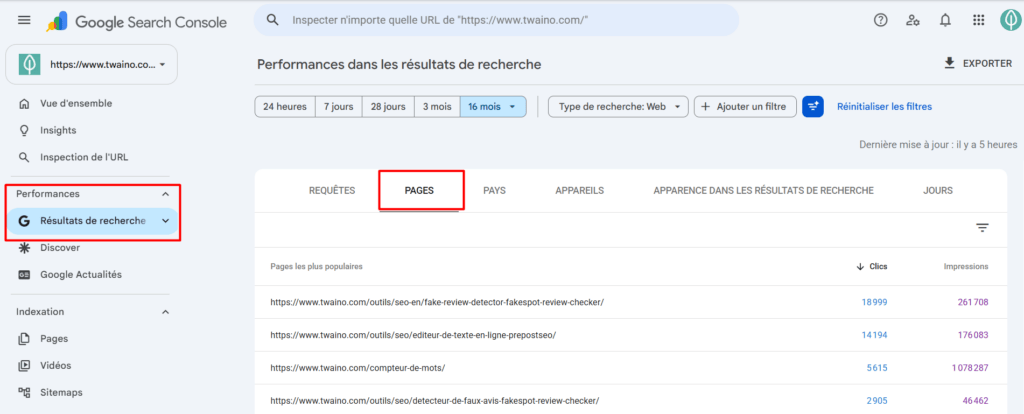
Task: Select the 24 heures date range
Action: [x=285, y=106]
